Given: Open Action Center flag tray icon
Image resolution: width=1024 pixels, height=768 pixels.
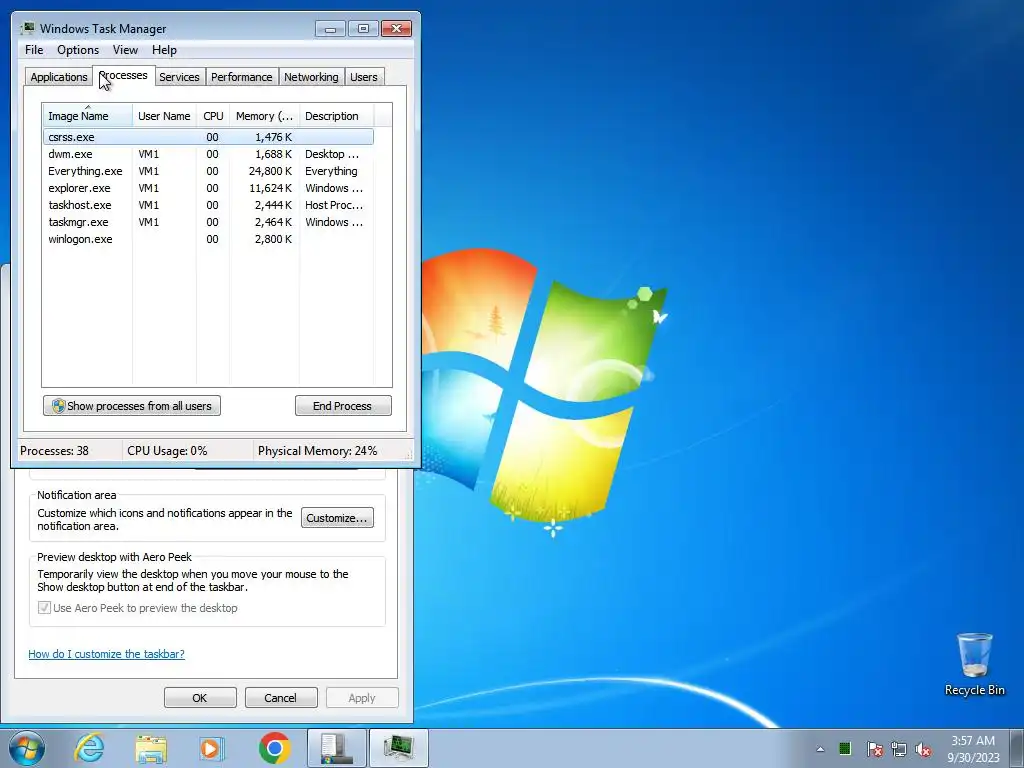Looking at the screenshot, I should pyautogui.click(x=874, y=749).
